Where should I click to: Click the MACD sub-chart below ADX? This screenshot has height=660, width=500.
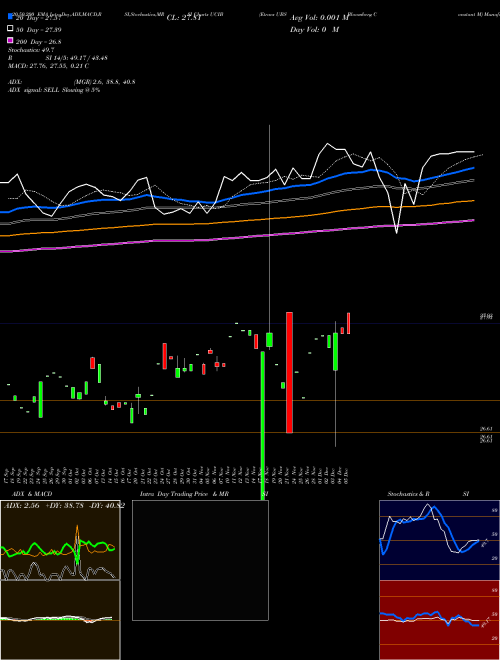coord(60,620)
